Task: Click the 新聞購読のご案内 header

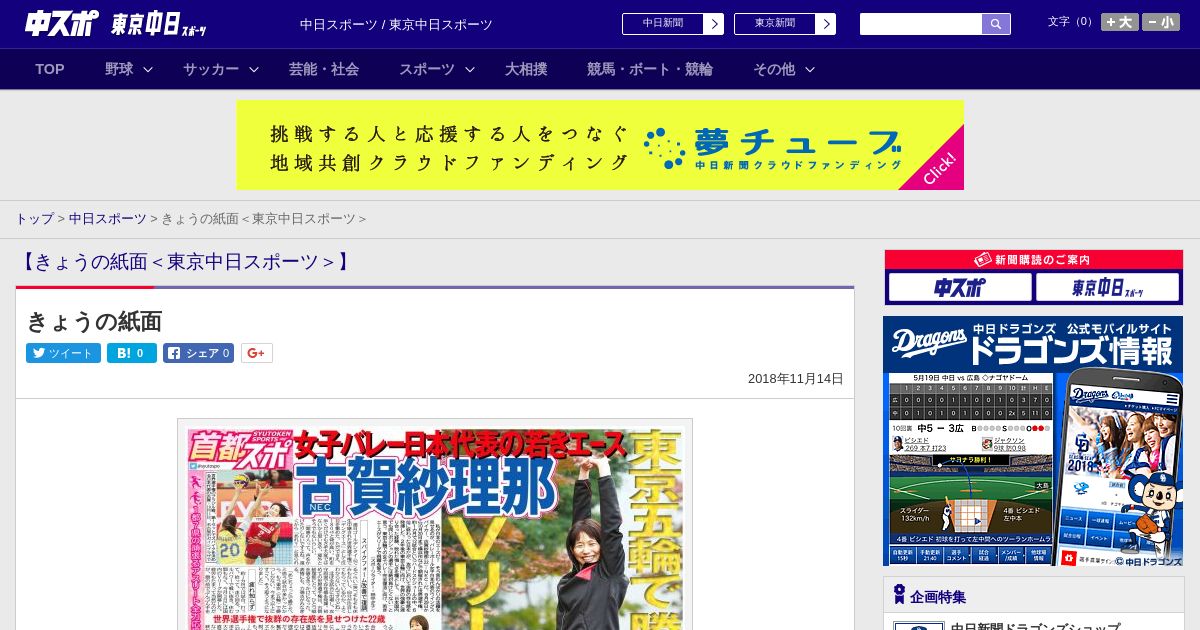Action: pos(1034,260)
